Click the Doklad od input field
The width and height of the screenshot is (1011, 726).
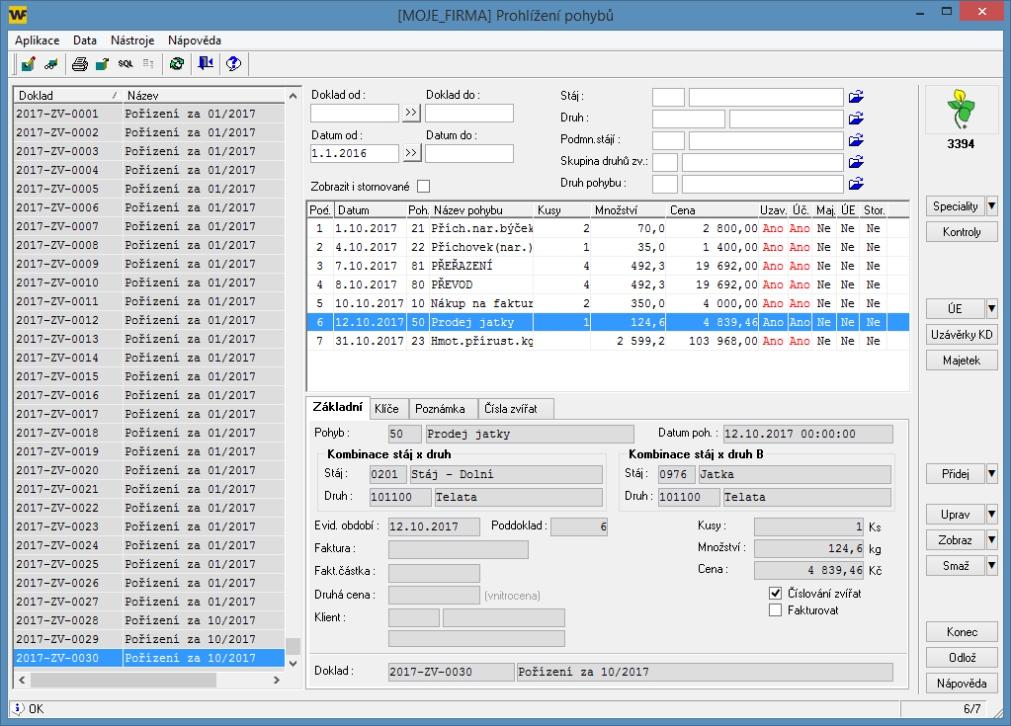(x=354, y=113)
